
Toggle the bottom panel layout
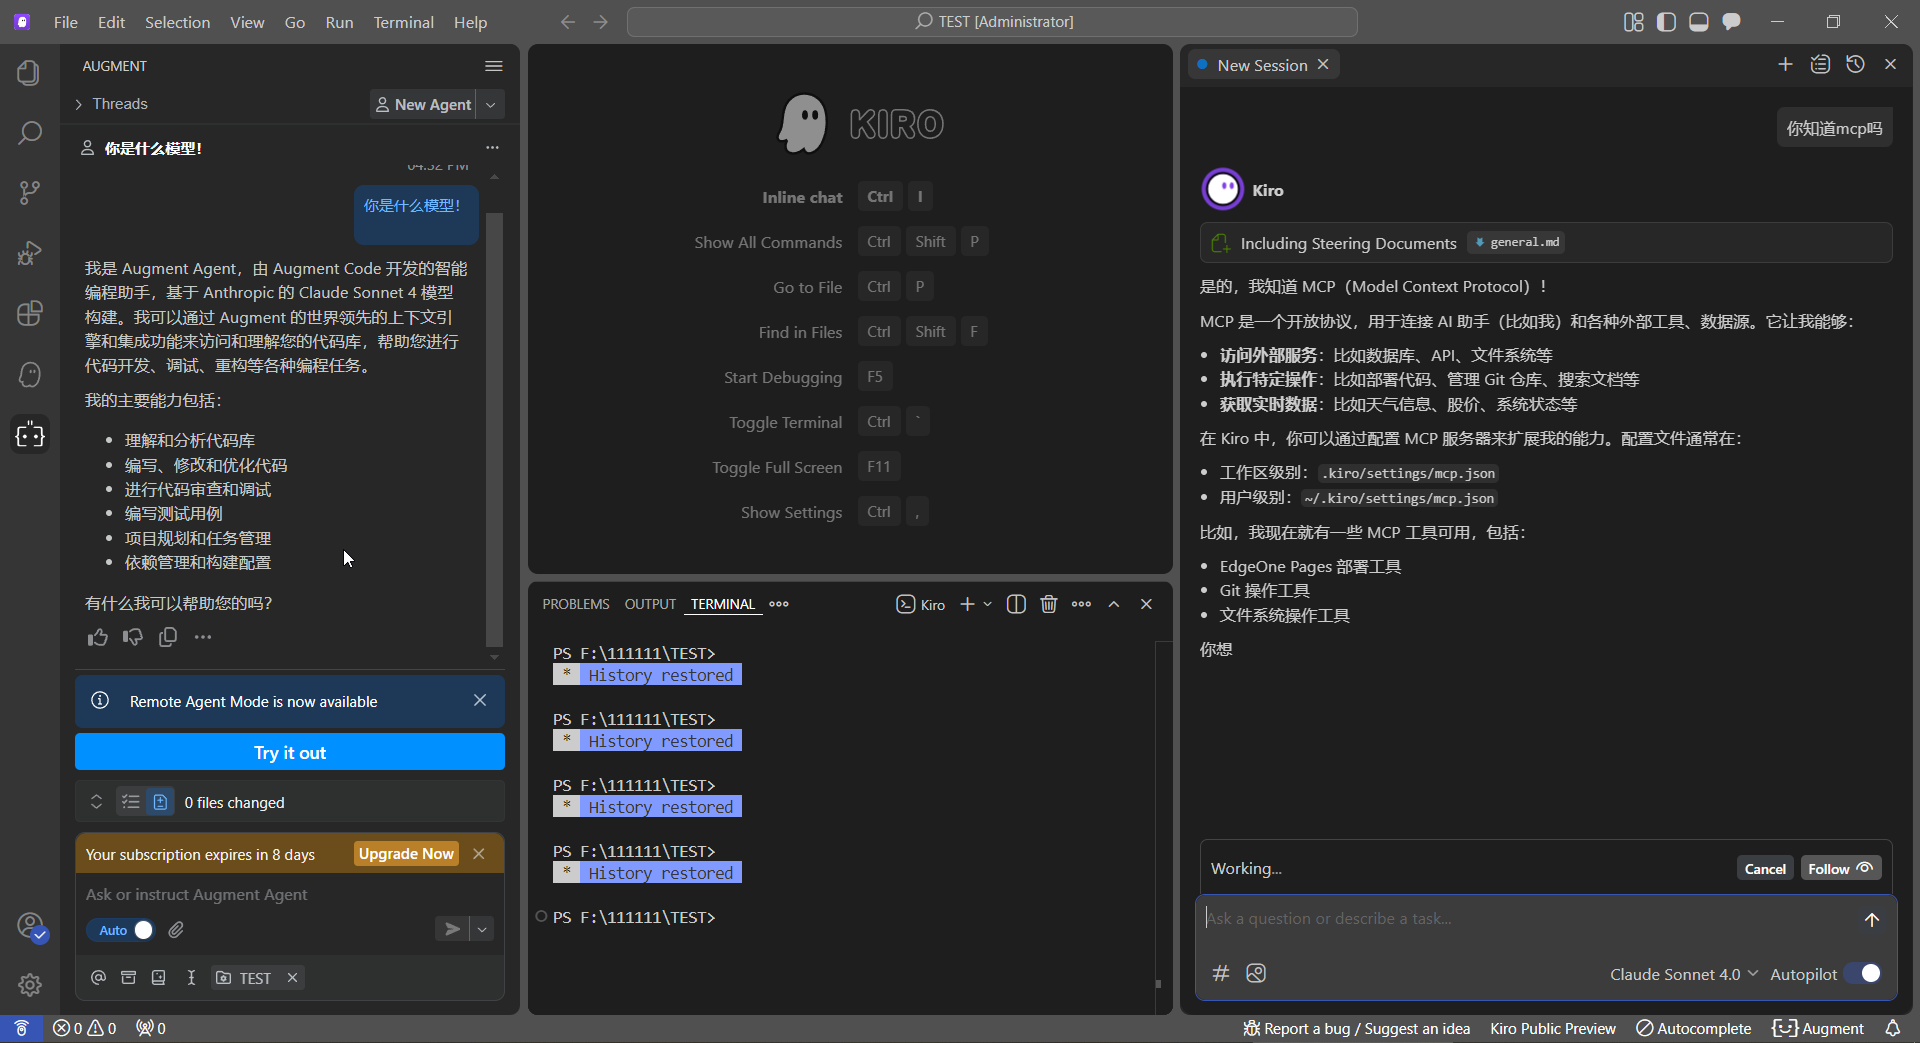1699,22
